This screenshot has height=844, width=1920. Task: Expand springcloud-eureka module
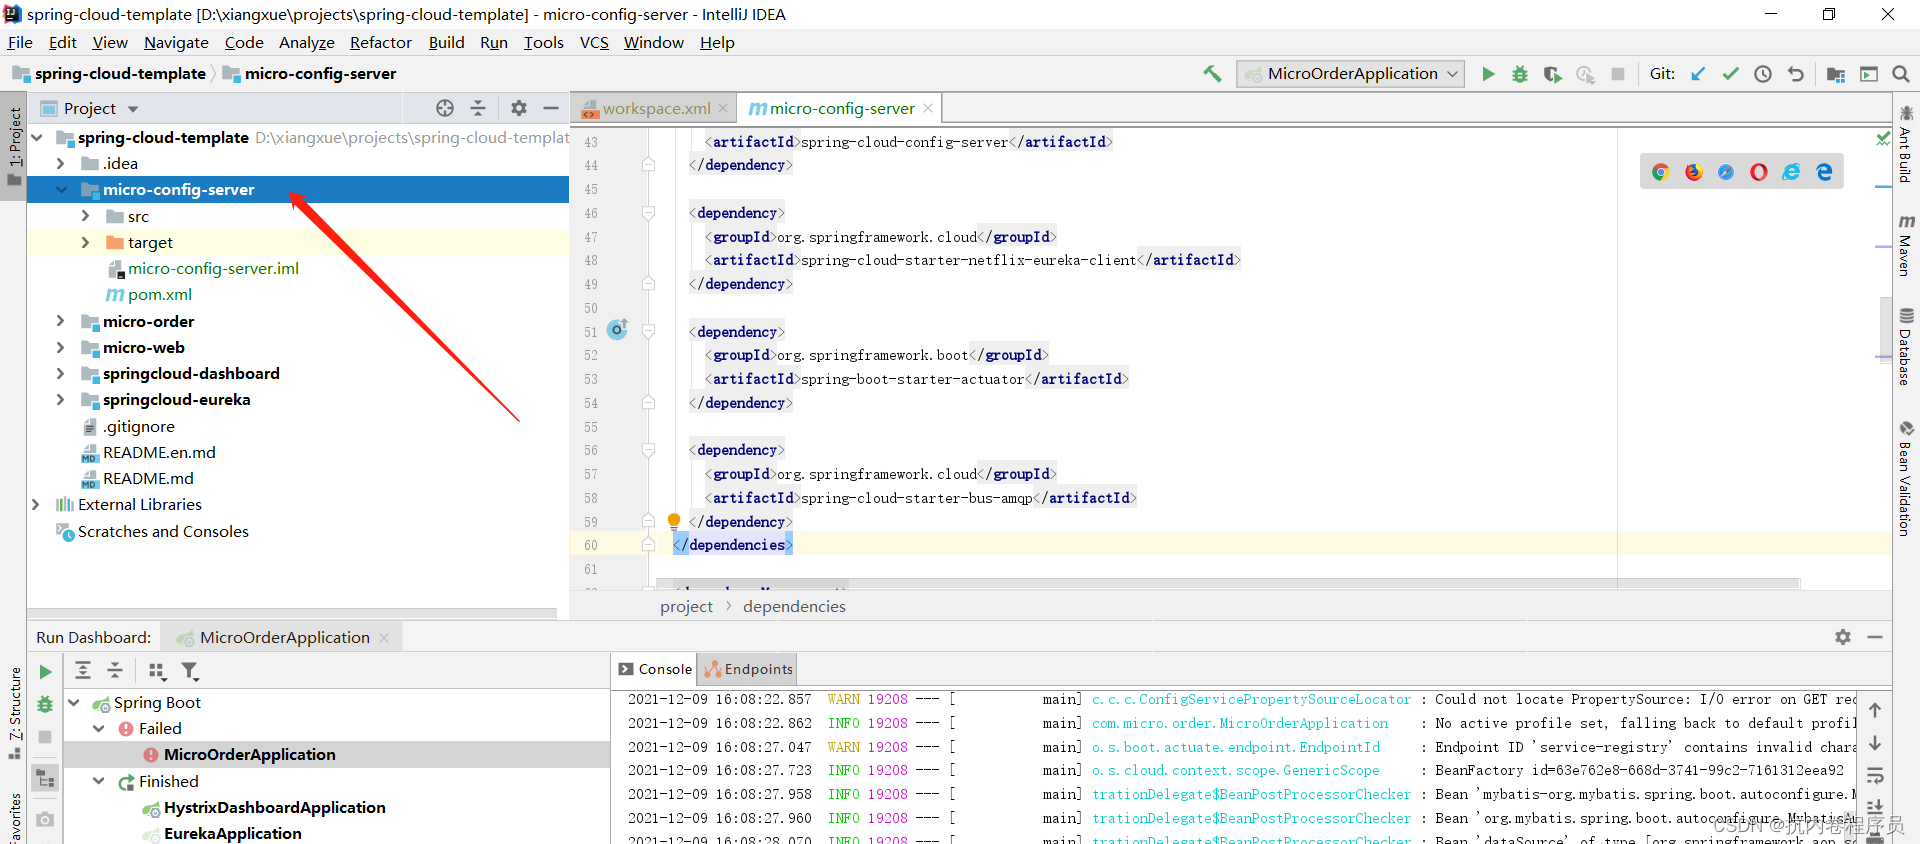60,399
